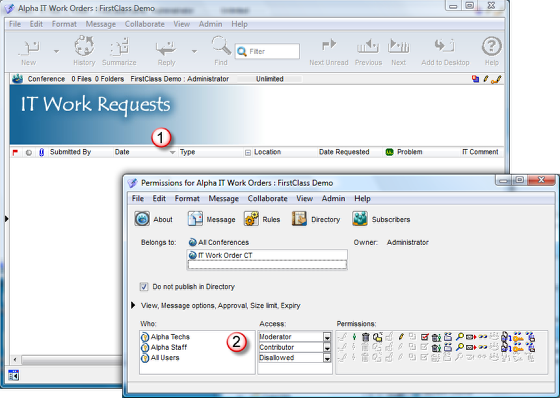Click the Help question mark icon

pos(491,46)
